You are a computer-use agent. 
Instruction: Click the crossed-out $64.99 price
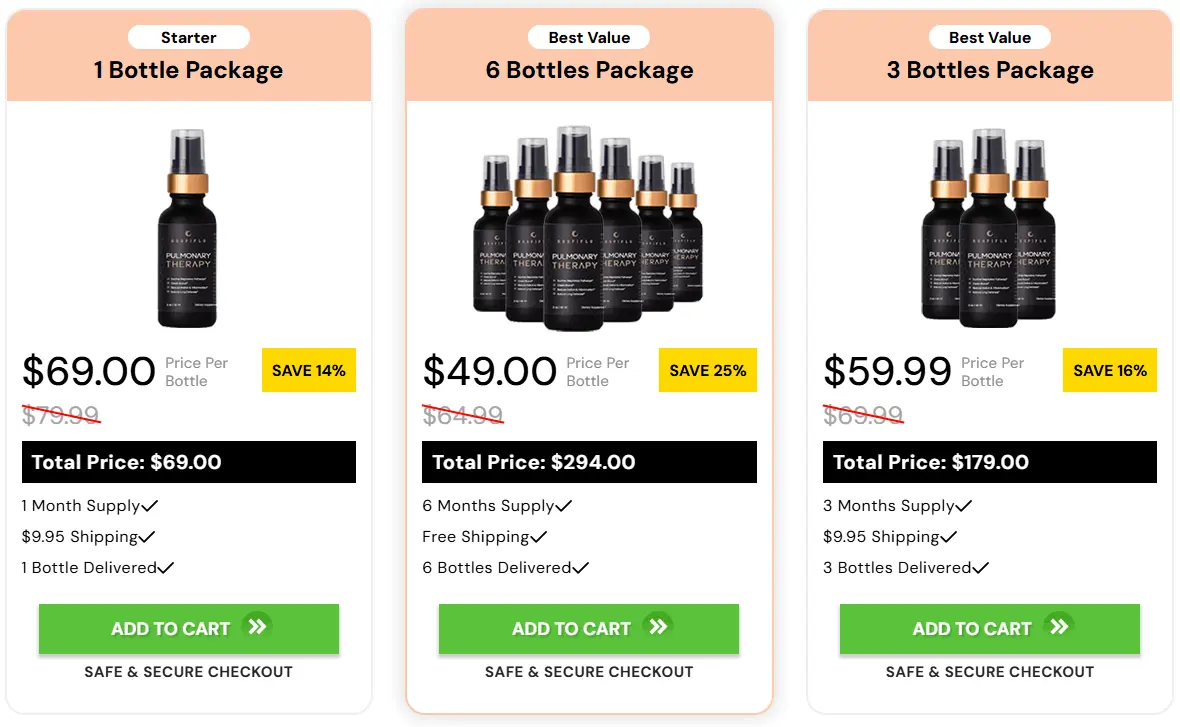click(x=463, y=416)
